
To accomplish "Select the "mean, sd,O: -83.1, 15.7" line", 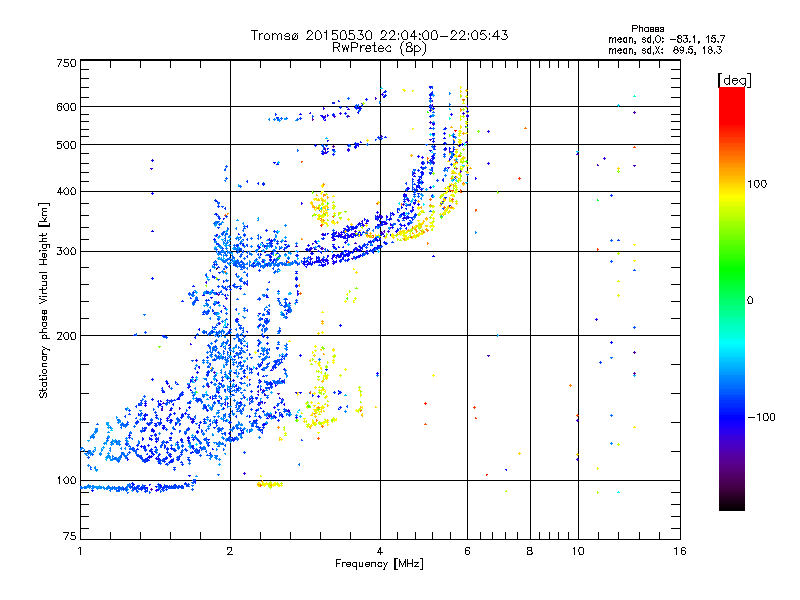I will [666, 39].
